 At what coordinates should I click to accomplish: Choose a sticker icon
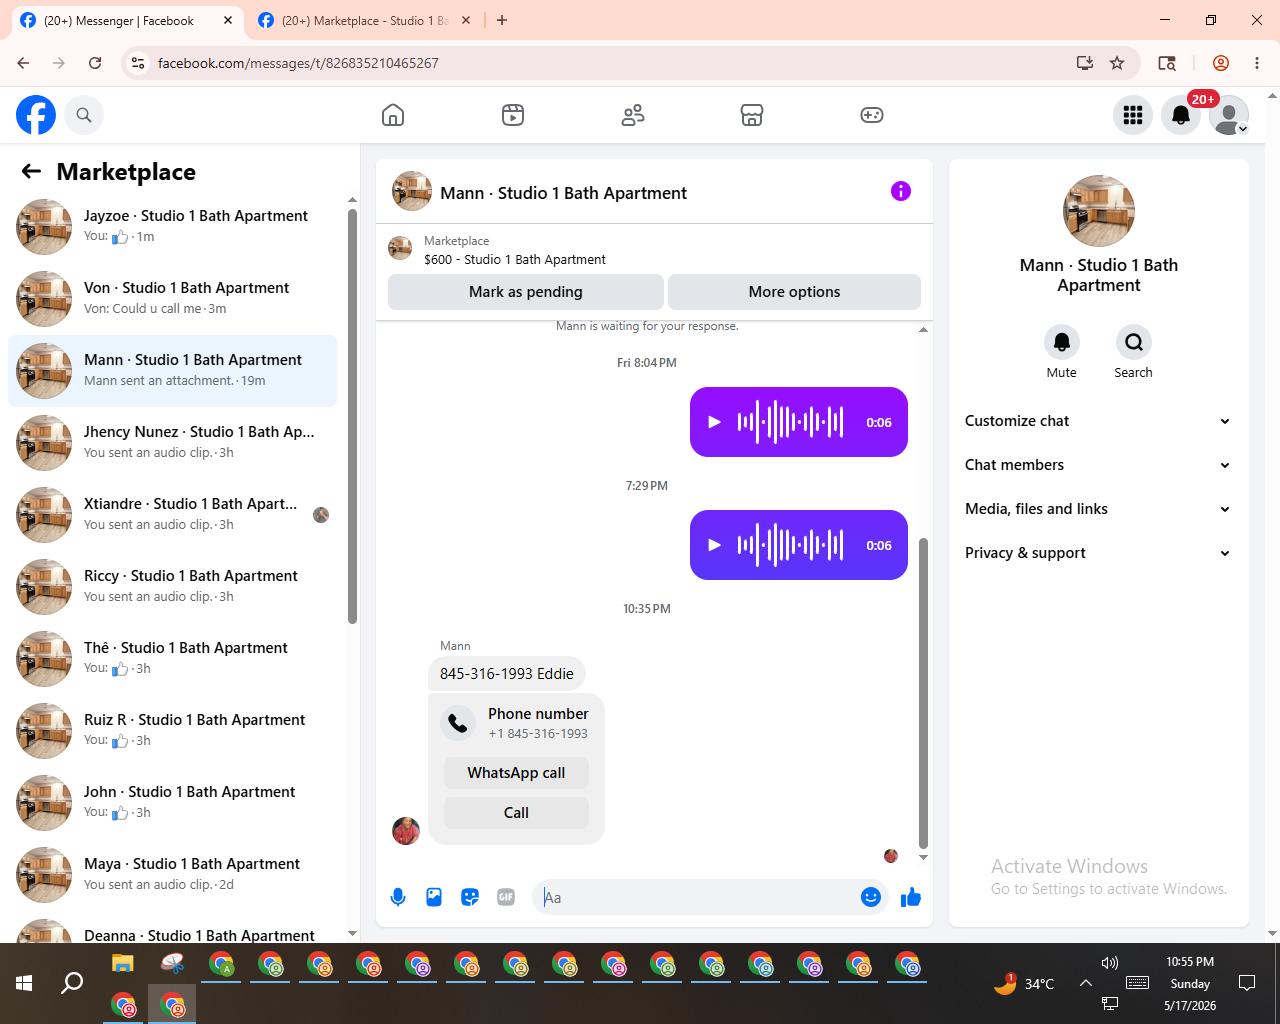[470, 897]
